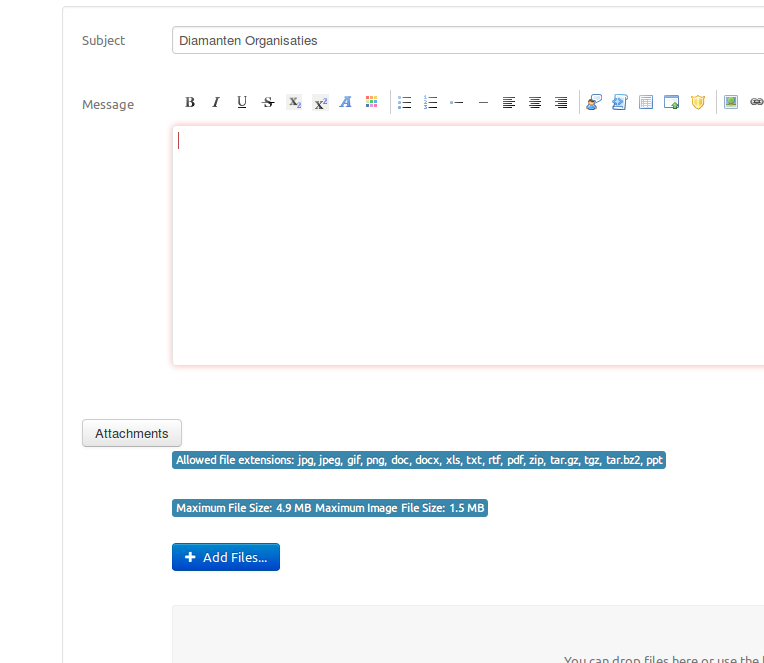764x663 pixels.
Task: Click the yellow shield icon
Action: (x=698, y=102)
